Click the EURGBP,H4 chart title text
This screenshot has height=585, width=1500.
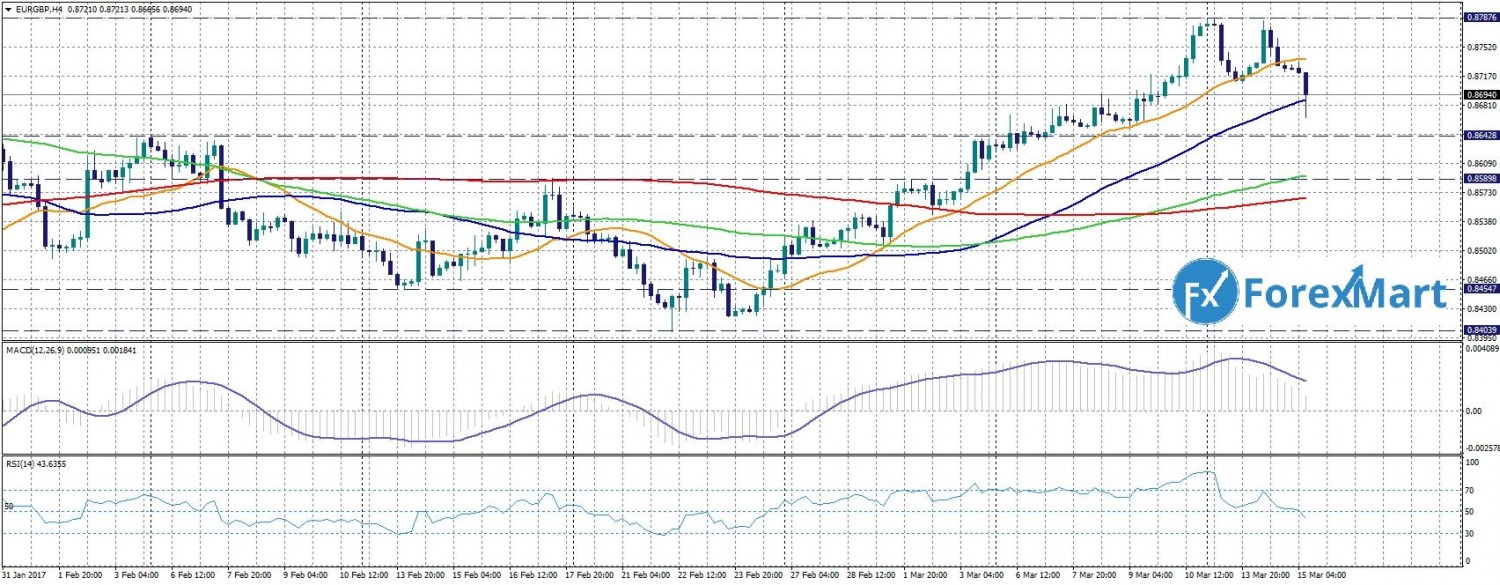coord(38,8)
